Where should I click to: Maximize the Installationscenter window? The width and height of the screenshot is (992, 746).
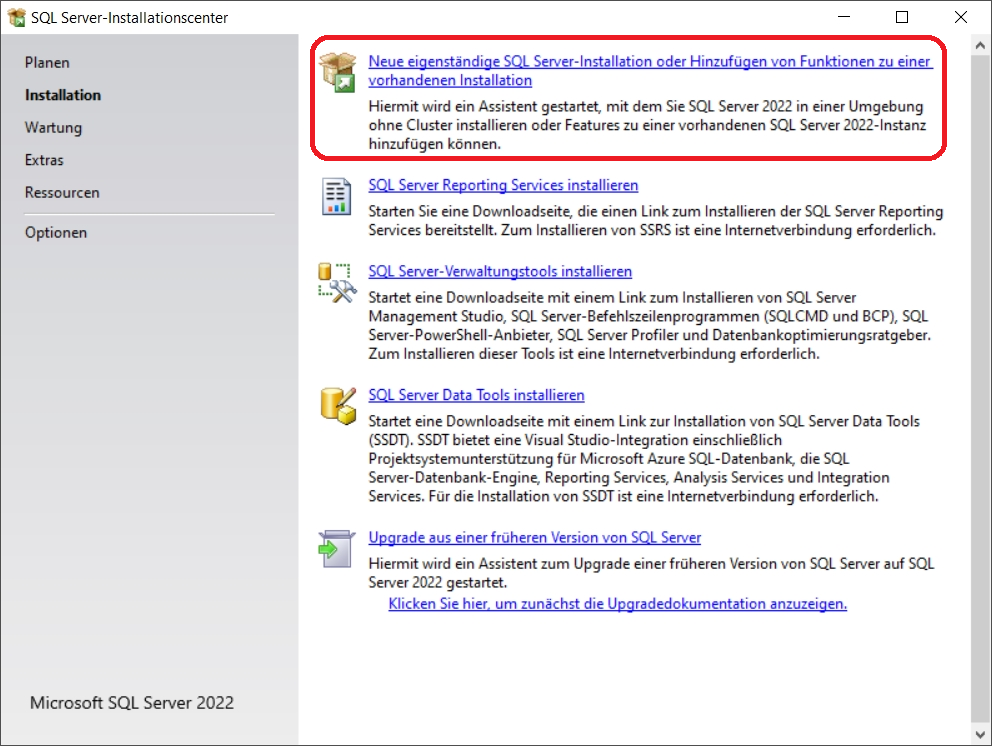click(902, 17)
